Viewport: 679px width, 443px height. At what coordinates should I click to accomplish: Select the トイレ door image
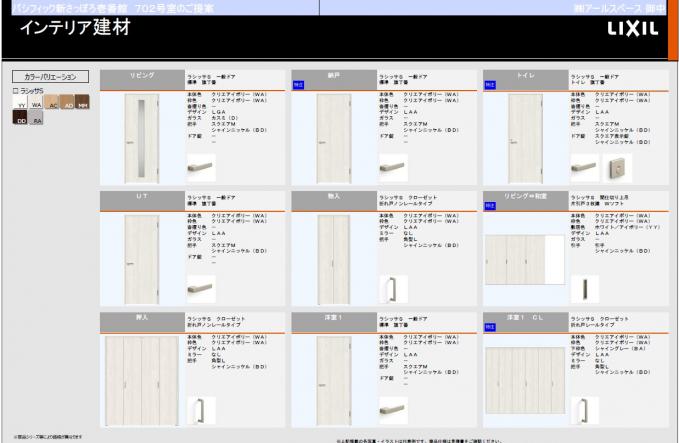(525, 139)
